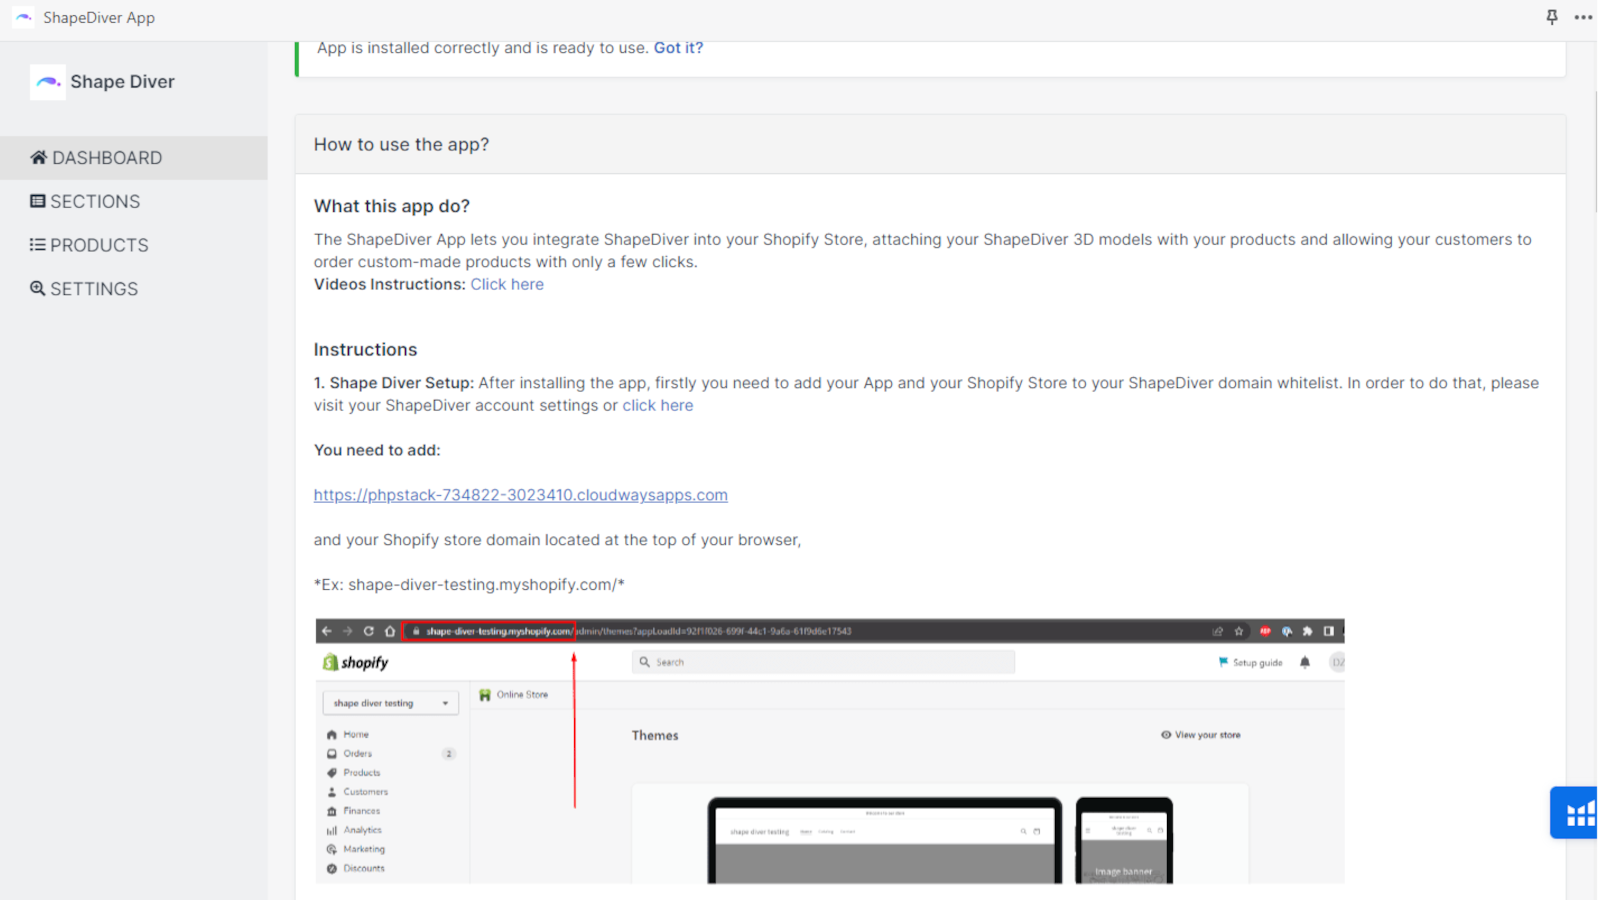Open the video instructions Click here link
This screenshot has width=1600, height=900.
tap(507, 285)
